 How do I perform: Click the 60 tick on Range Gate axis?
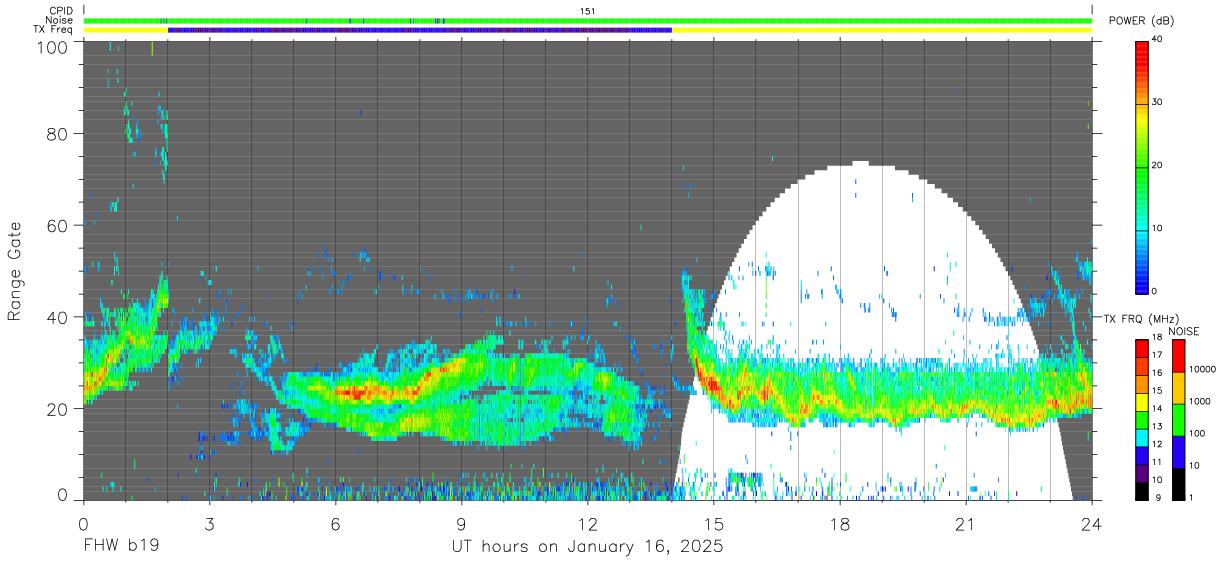point(59,226)
